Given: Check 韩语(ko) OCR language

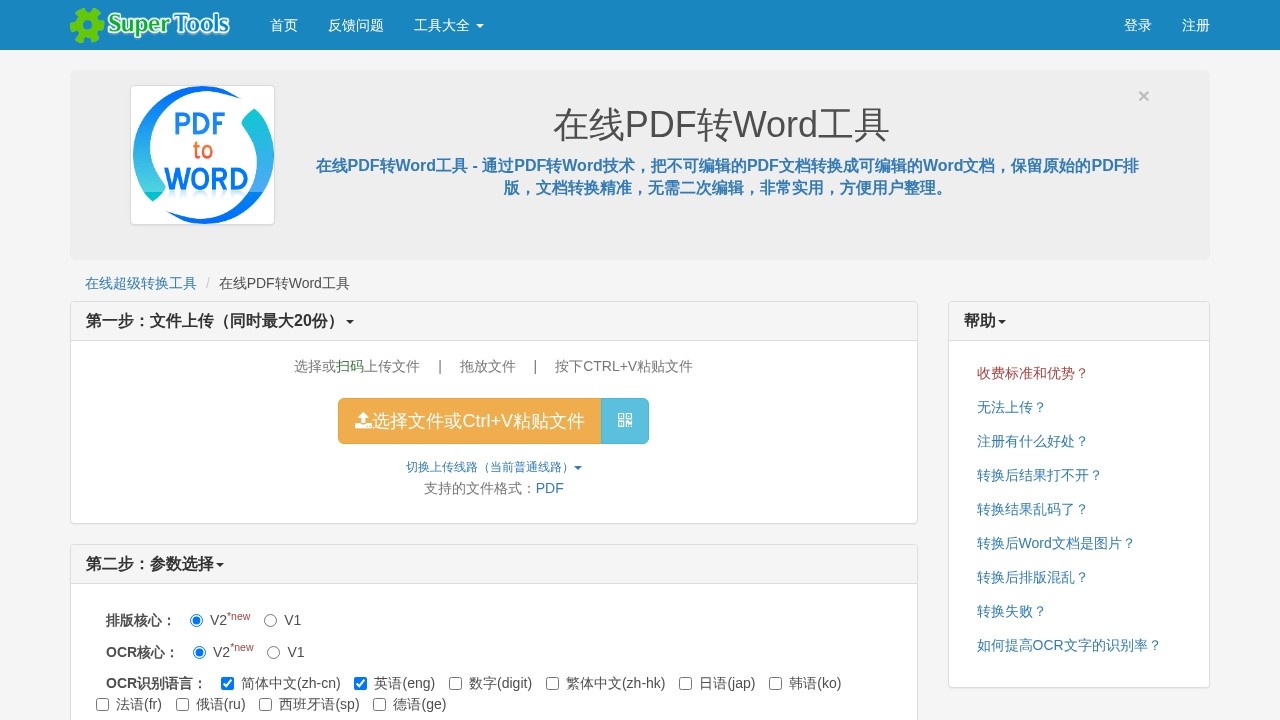Looking at the screenshot, I should [775, 684].
